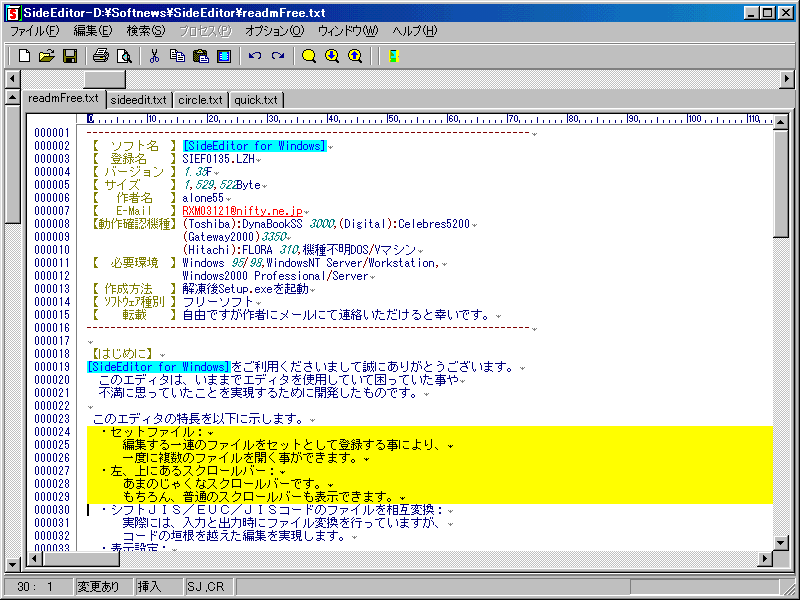
Task: Click the up arrow of the right-side vertical scrollbar
Action: (781, 122)
